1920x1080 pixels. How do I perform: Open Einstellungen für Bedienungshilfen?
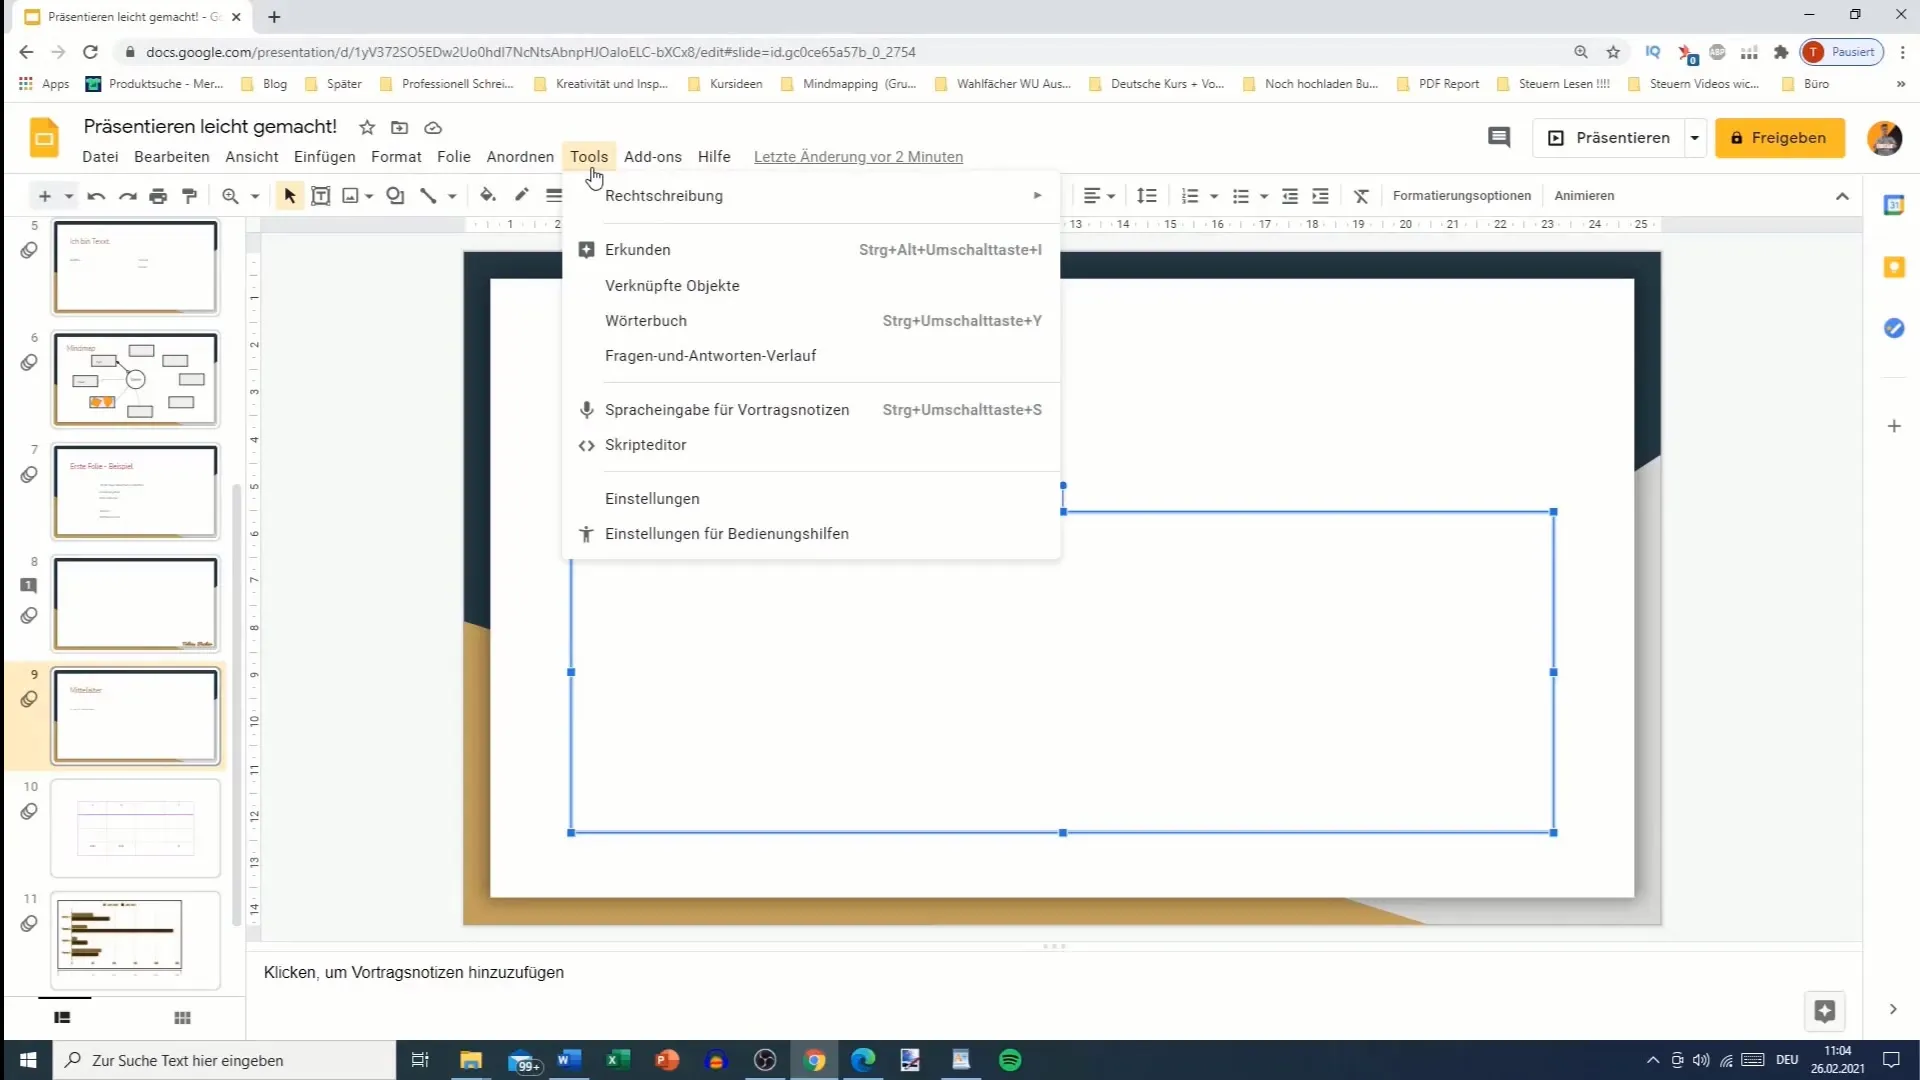[x=811, y=534]
